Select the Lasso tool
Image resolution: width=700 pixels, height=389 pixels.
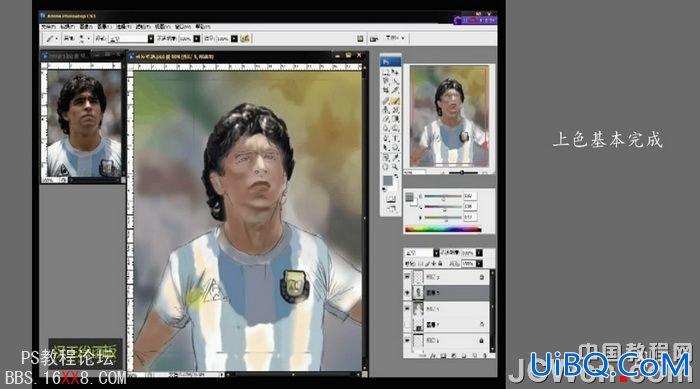coord(386,80)
